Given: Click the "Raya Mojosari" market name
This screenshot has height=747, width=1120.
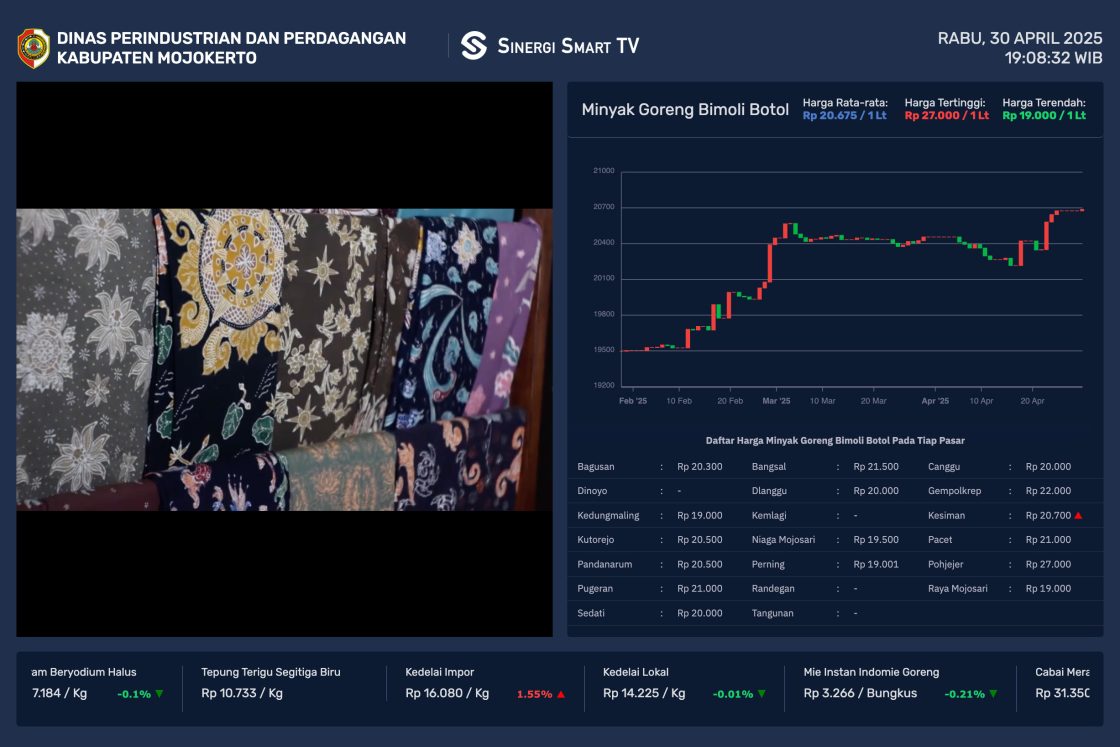Looking at the screenshot, I should click(958, 588).
